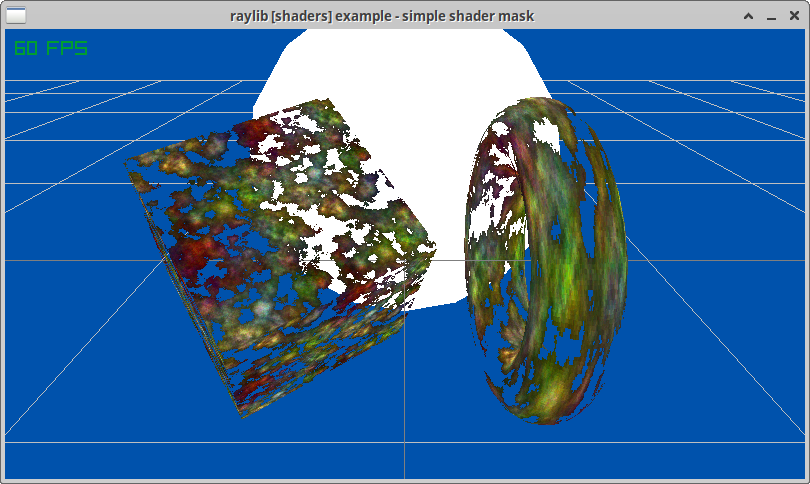Shade the window with the up-arrow button
Screen dimensions: 810x484
pos(748,16)
